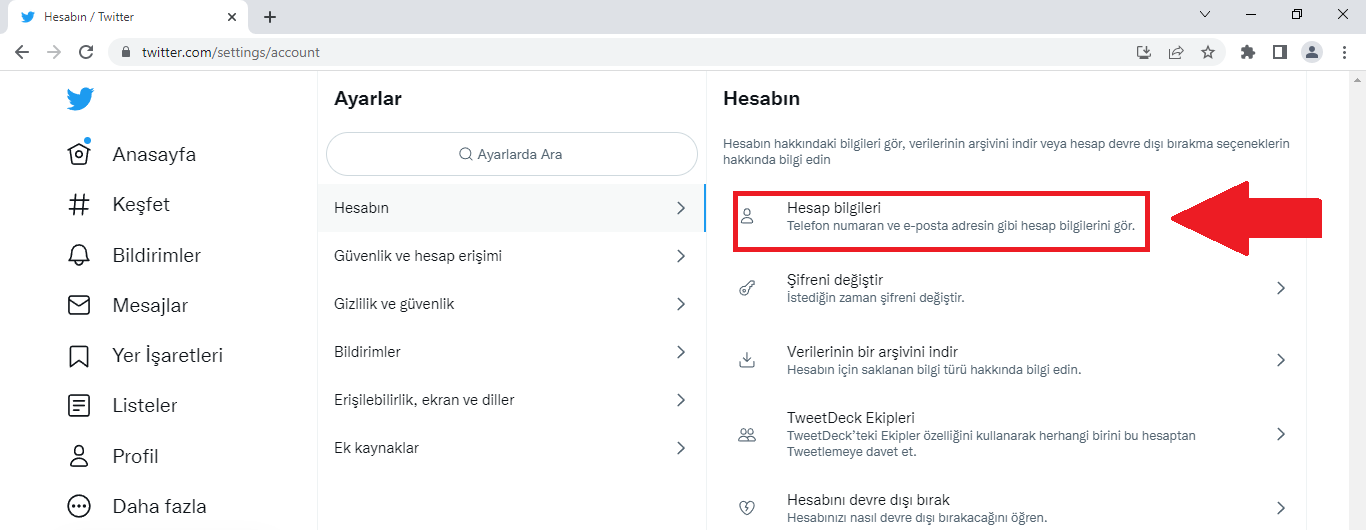Open Hesabını devre dışı bırak

pos(1006,508)
